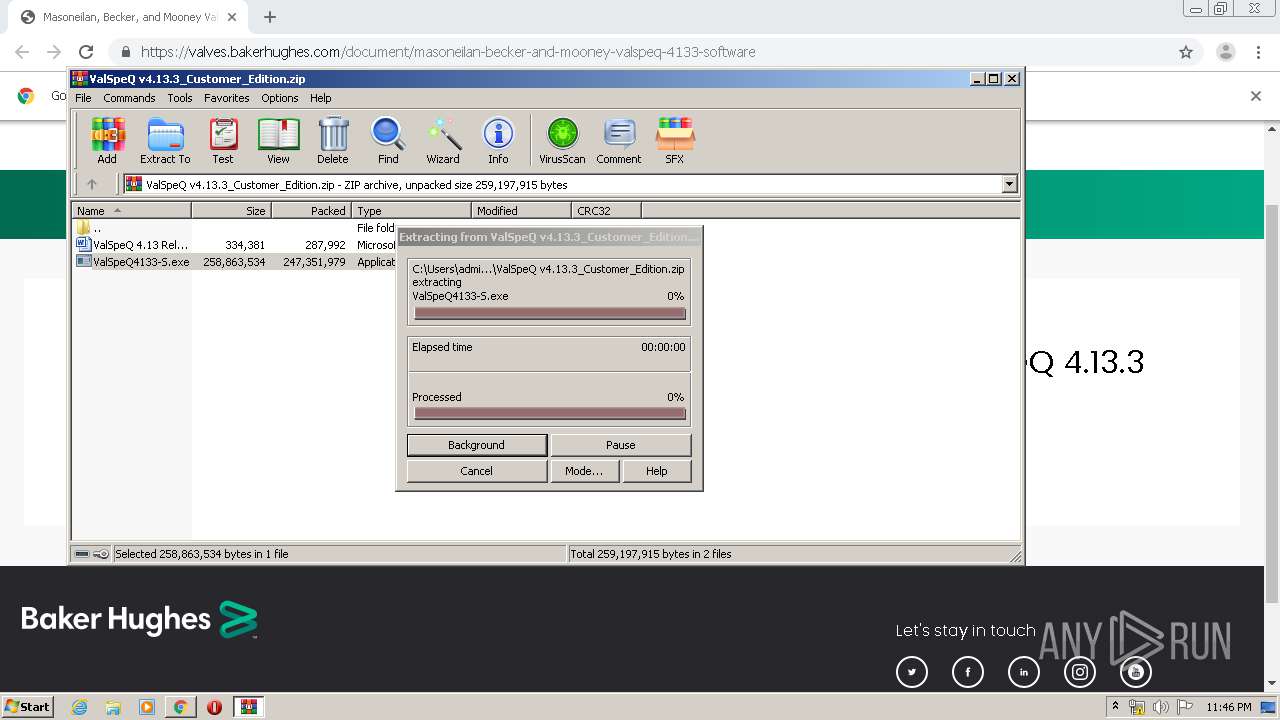The height and width of the screenshot is (720, 1280).
Task: Cancel the extraction
Action: (x=477, y=471)
